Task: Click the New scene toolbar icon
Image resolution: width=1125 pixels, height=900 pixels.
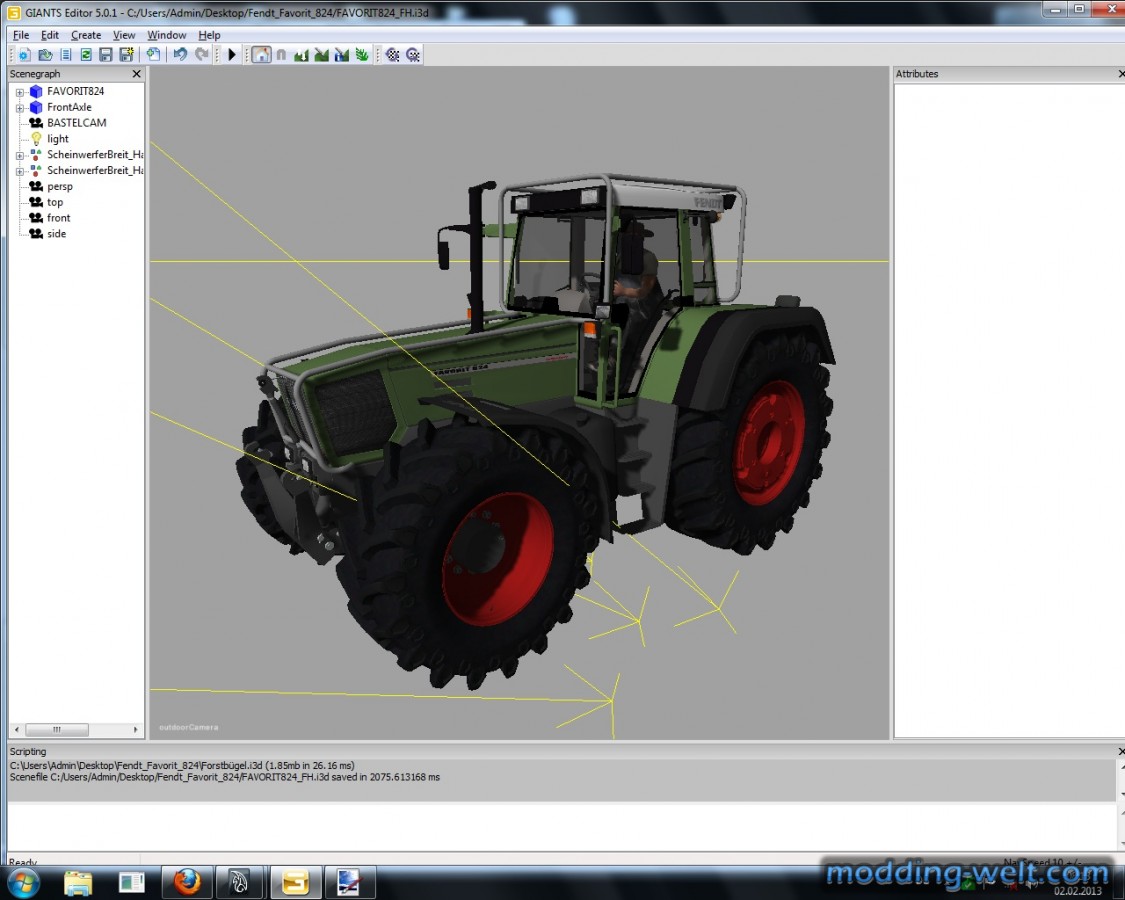Action: 24,55
